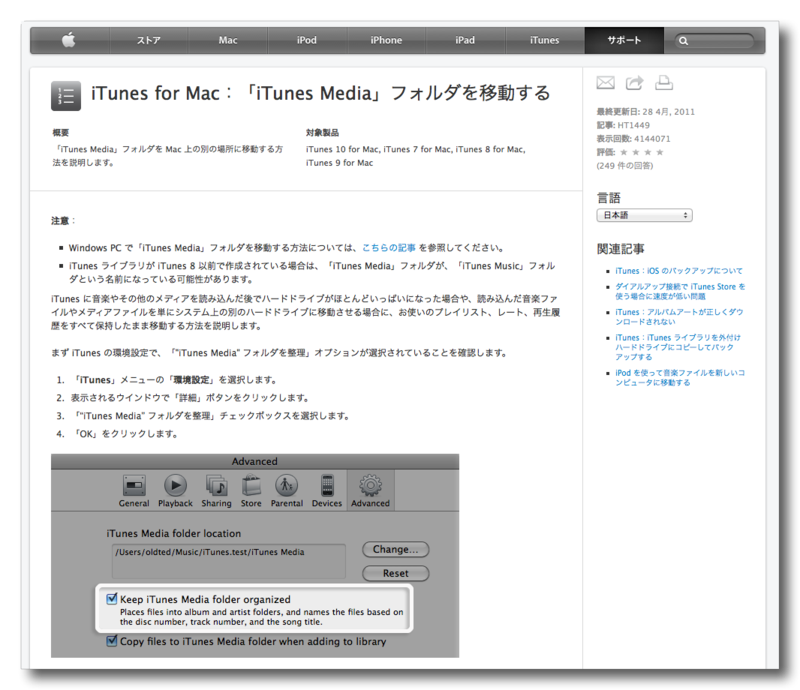The image size is (800, 690).
Task: Select Sharing preferences icon
Action: 216,491
